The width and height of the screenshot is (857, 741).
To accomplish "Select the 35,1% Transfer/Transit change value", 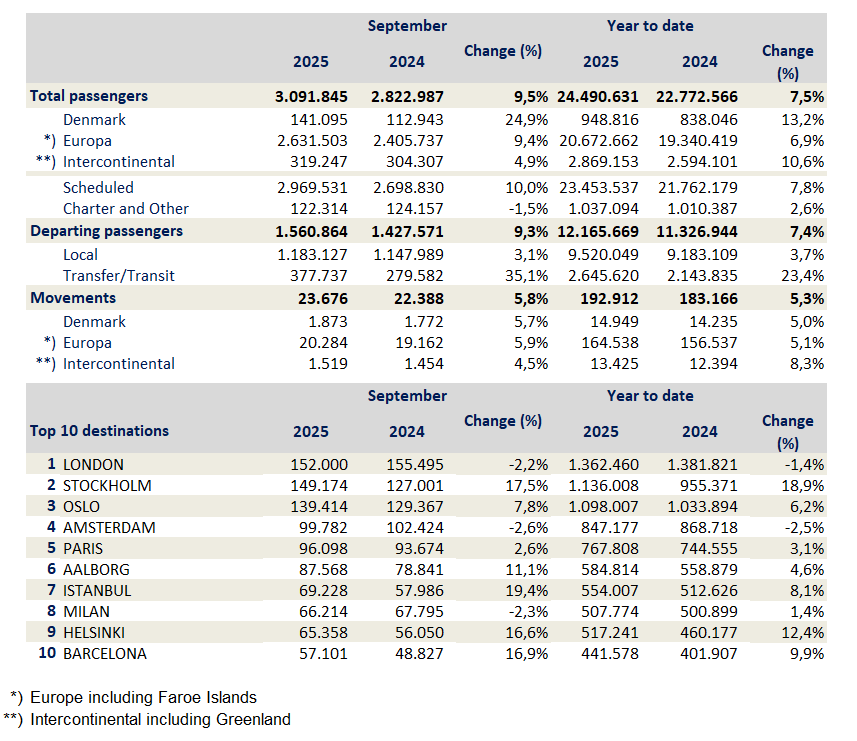I will pos(524,276).
